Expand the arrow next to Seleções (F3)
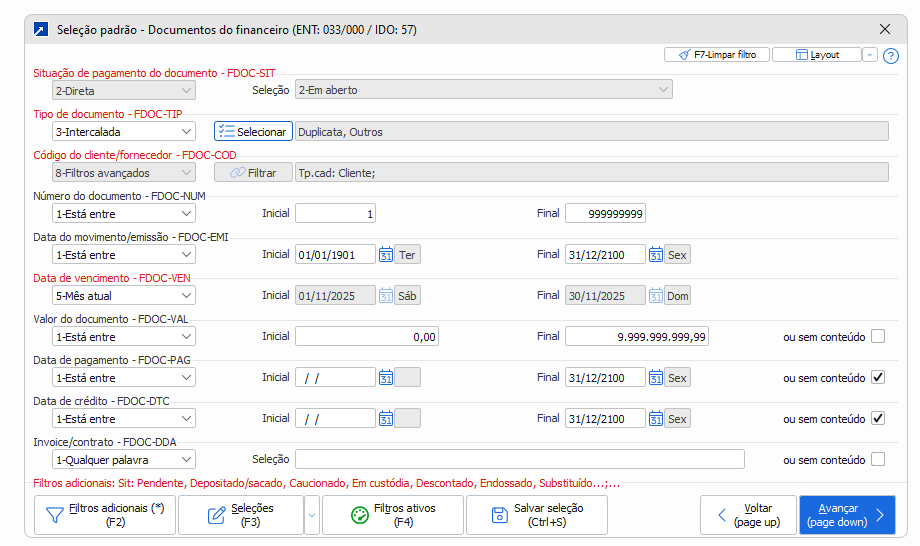920x546 pixels. click(311, 515)
